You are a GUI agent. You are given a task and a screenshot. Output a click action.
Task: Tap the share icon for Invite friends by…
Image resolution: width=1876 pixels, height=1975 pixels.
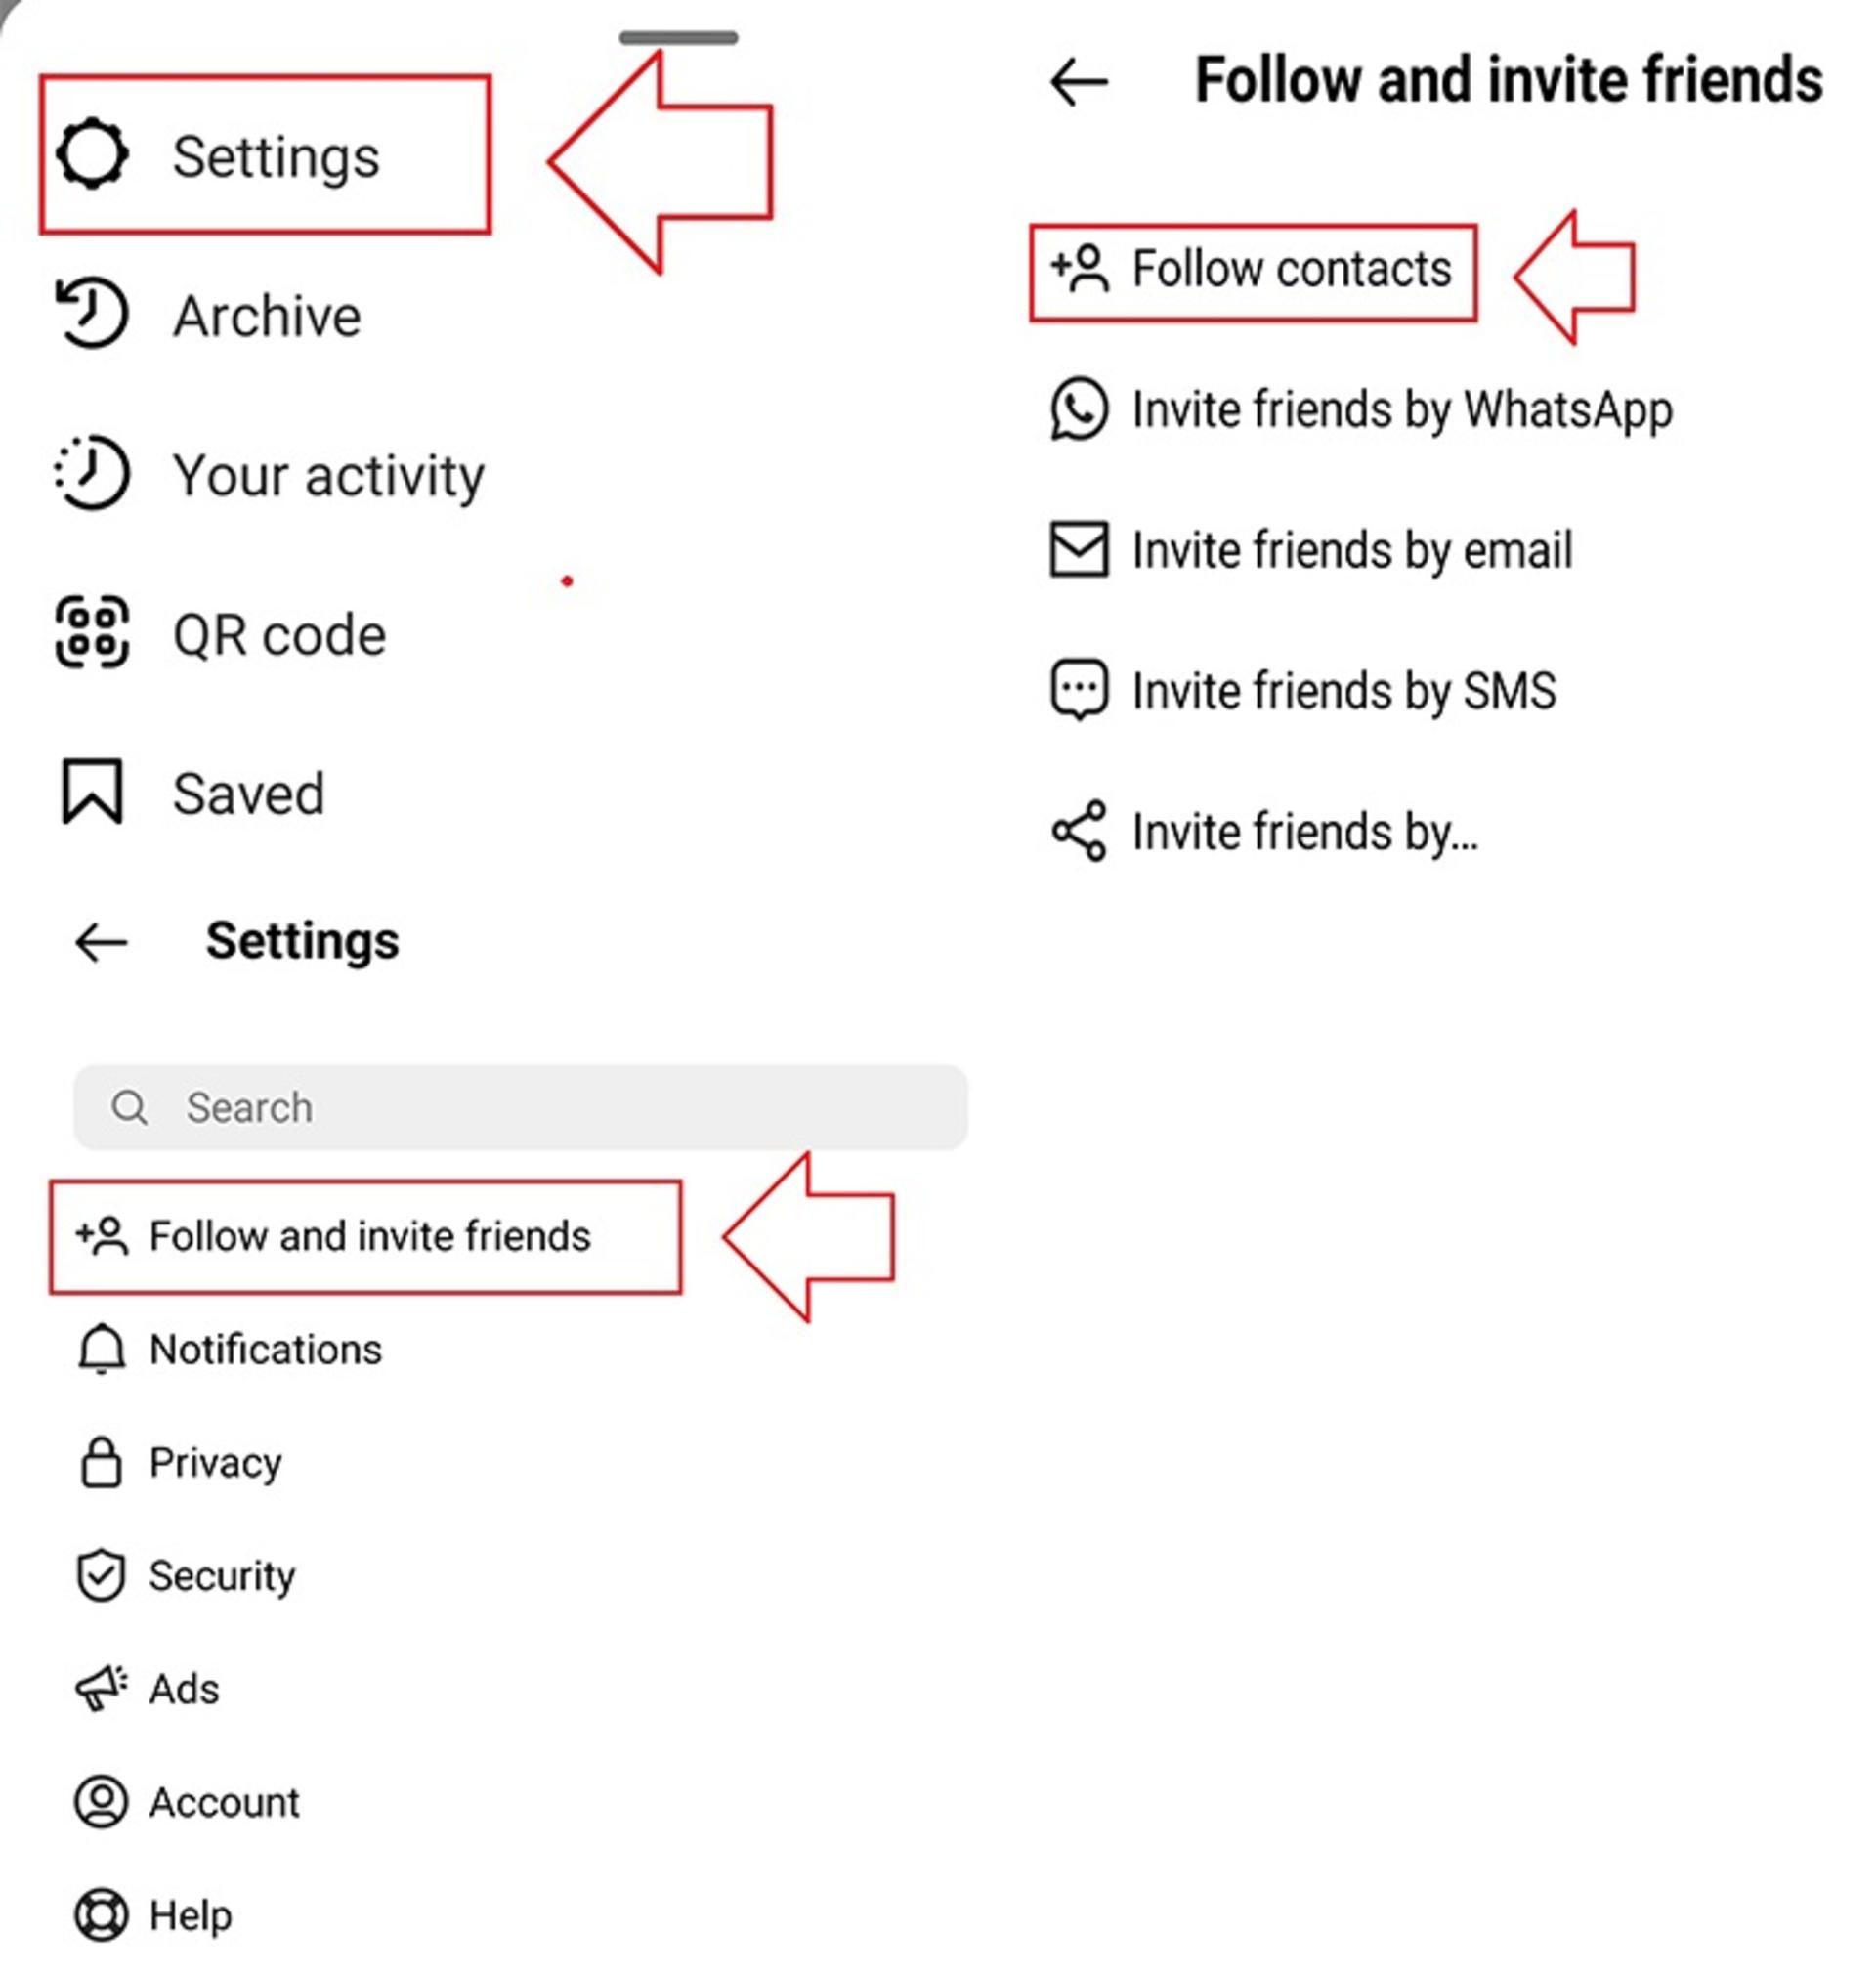point(1079,831)
